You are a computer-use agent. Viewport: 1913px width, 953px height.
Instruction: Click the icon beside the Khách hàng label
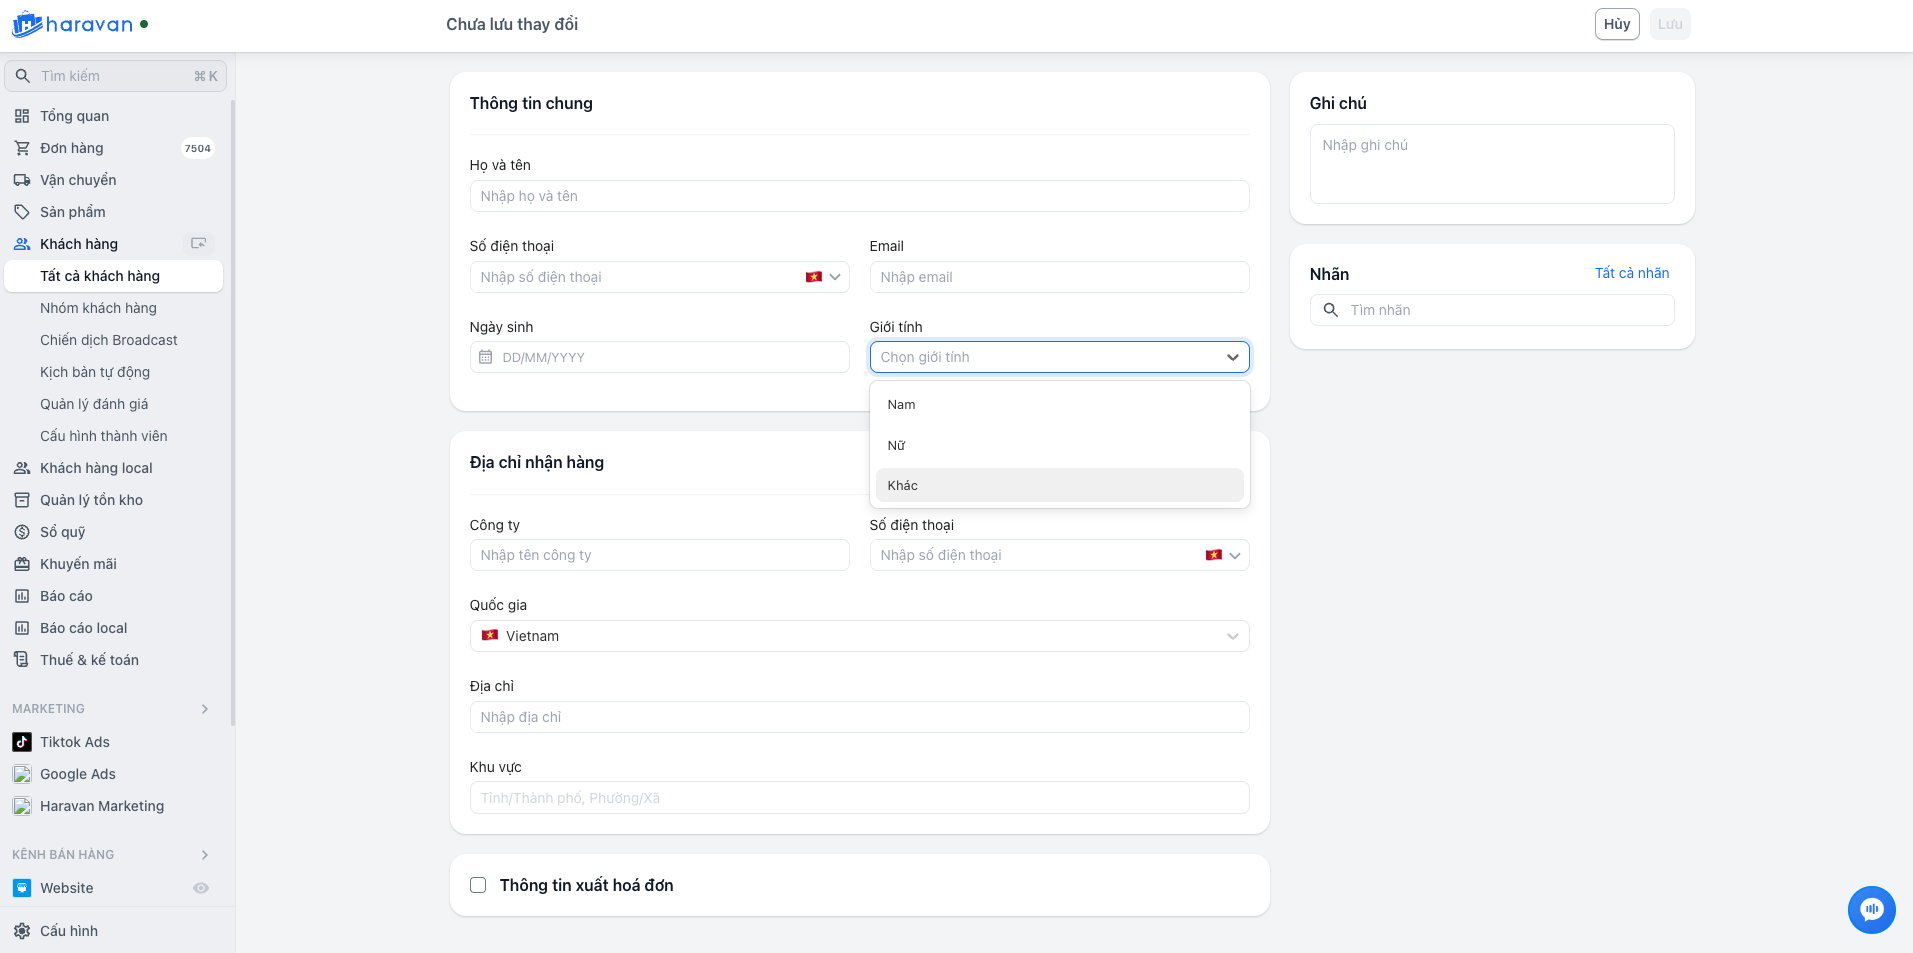[x=199, y=243]
